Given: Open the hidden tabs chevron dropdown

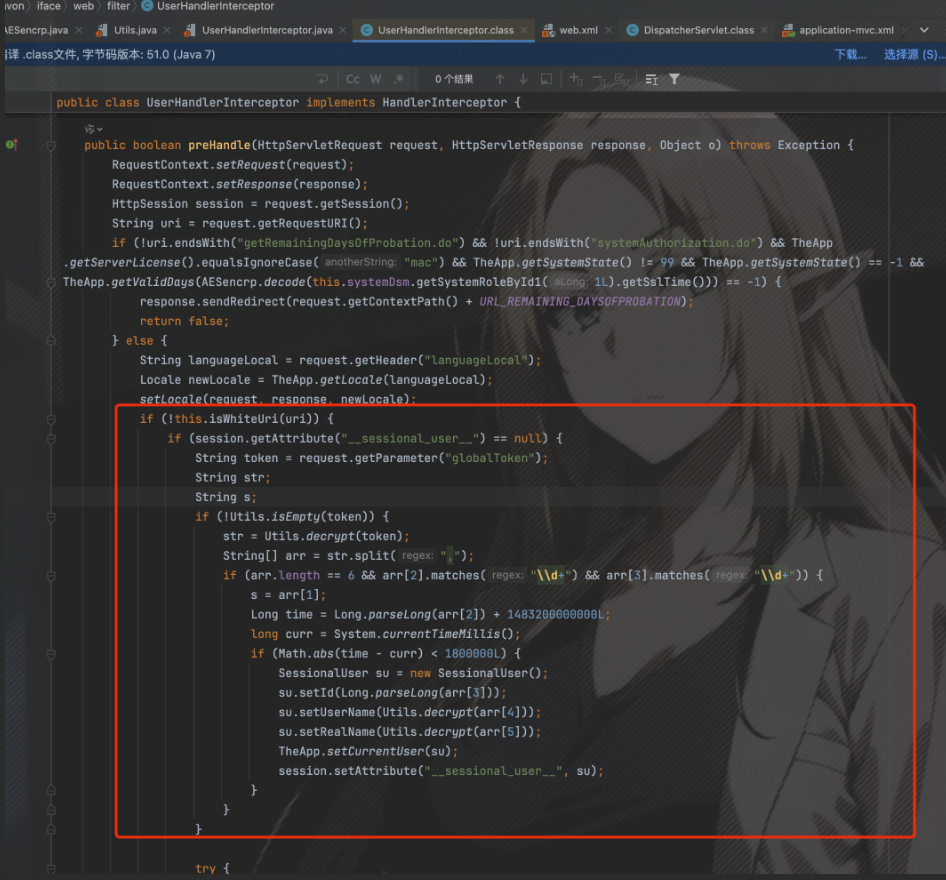Looking at the screenshot, I should (924, 30).
